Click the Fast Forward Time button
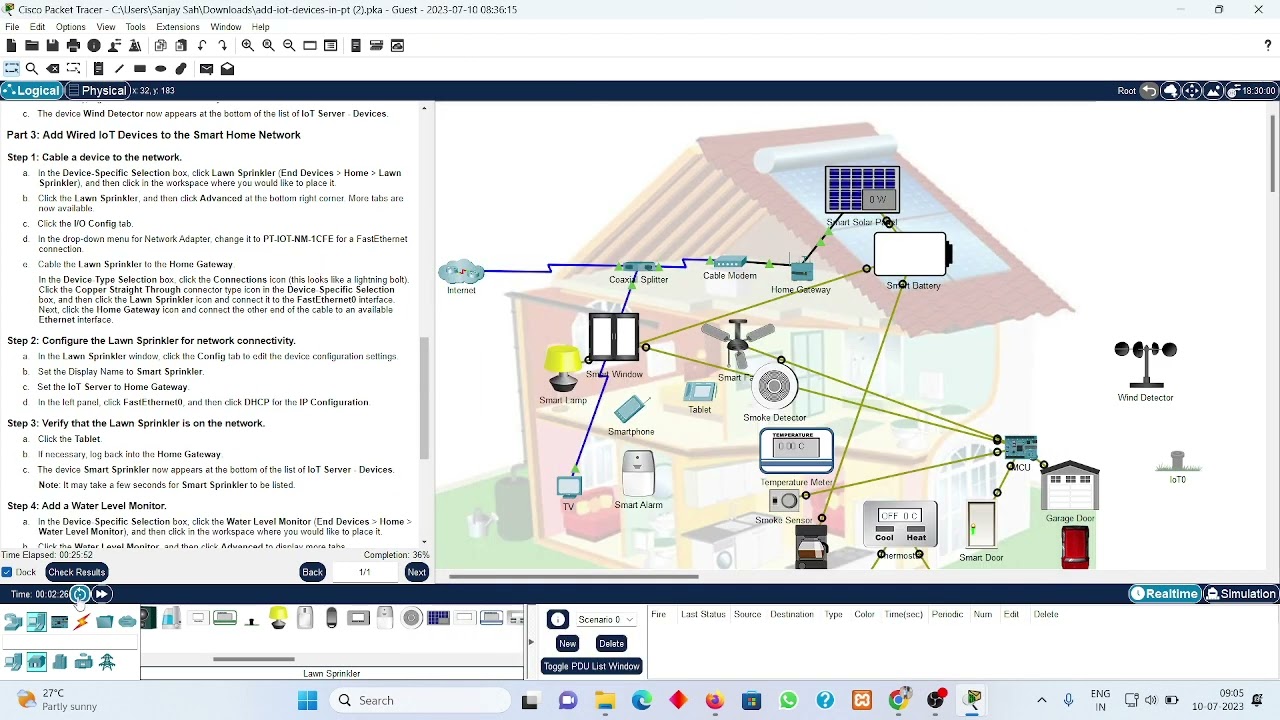 click(102, 594)
